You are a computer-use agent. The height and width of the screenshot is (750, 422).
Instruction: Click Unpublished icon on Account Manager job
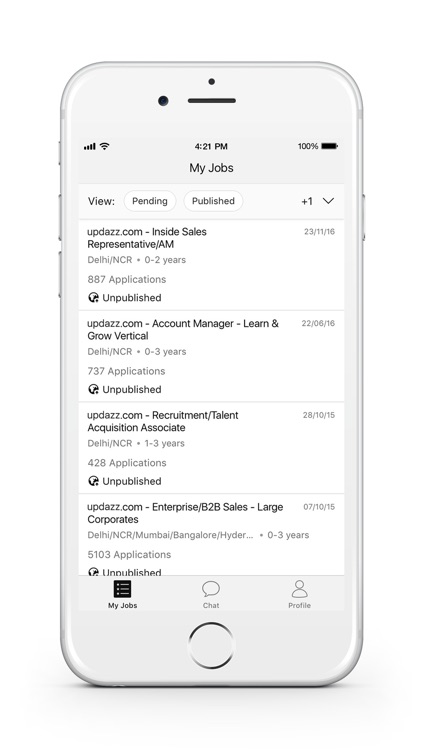click(93, 389)
